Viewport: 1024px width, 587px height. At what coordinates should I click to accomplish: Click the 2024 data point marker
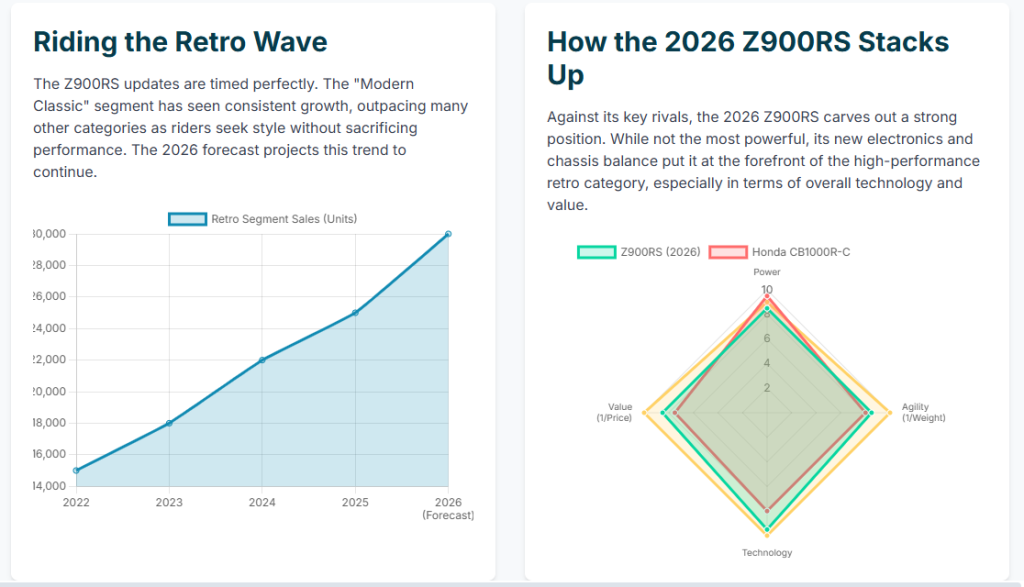pos(262,360)
